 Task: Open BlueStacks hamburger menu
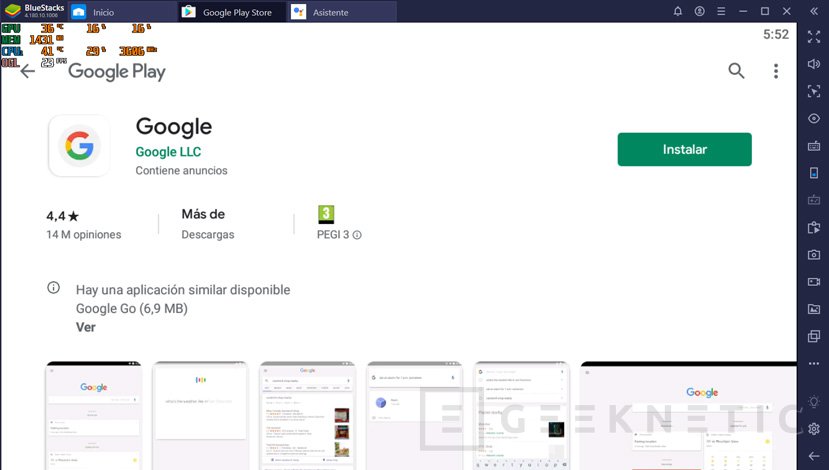coord(721,11)
